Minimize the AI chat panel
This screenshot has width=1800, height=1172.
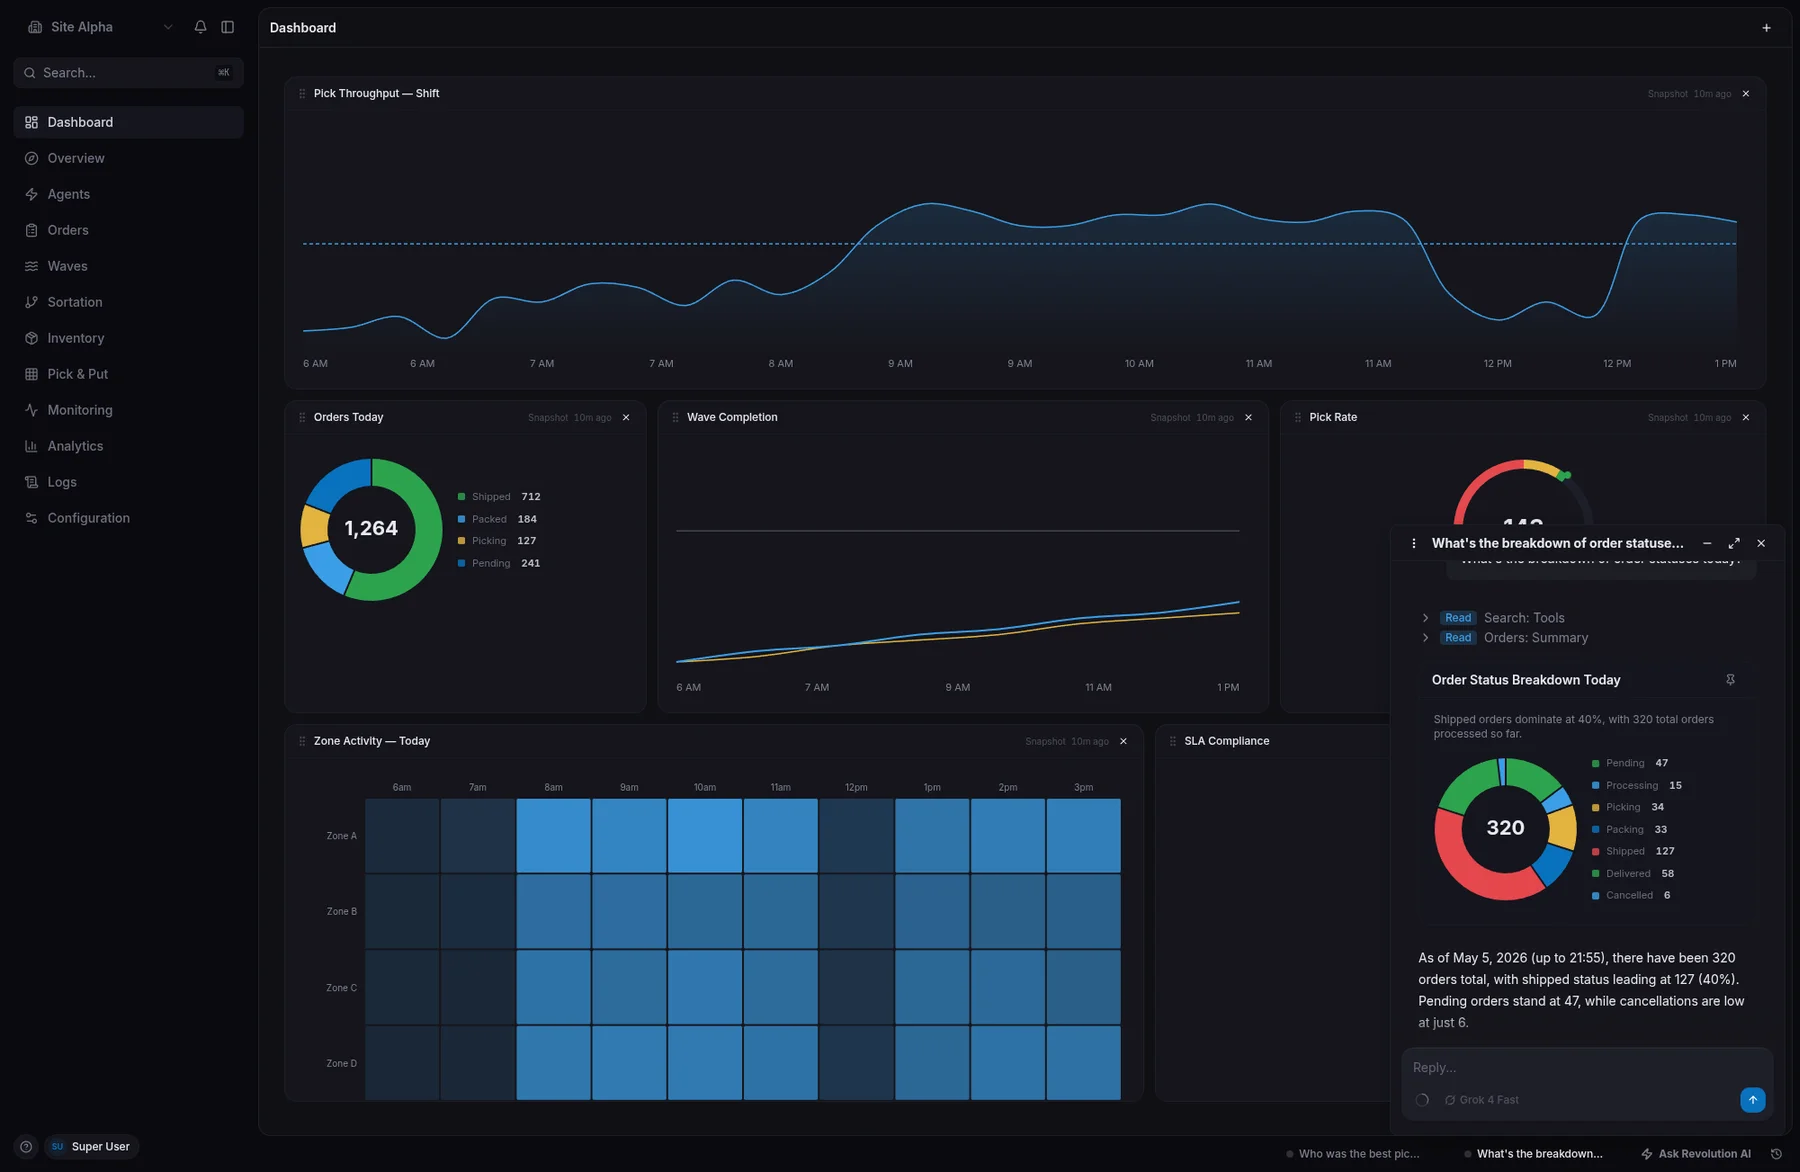tap(1707, 544)
